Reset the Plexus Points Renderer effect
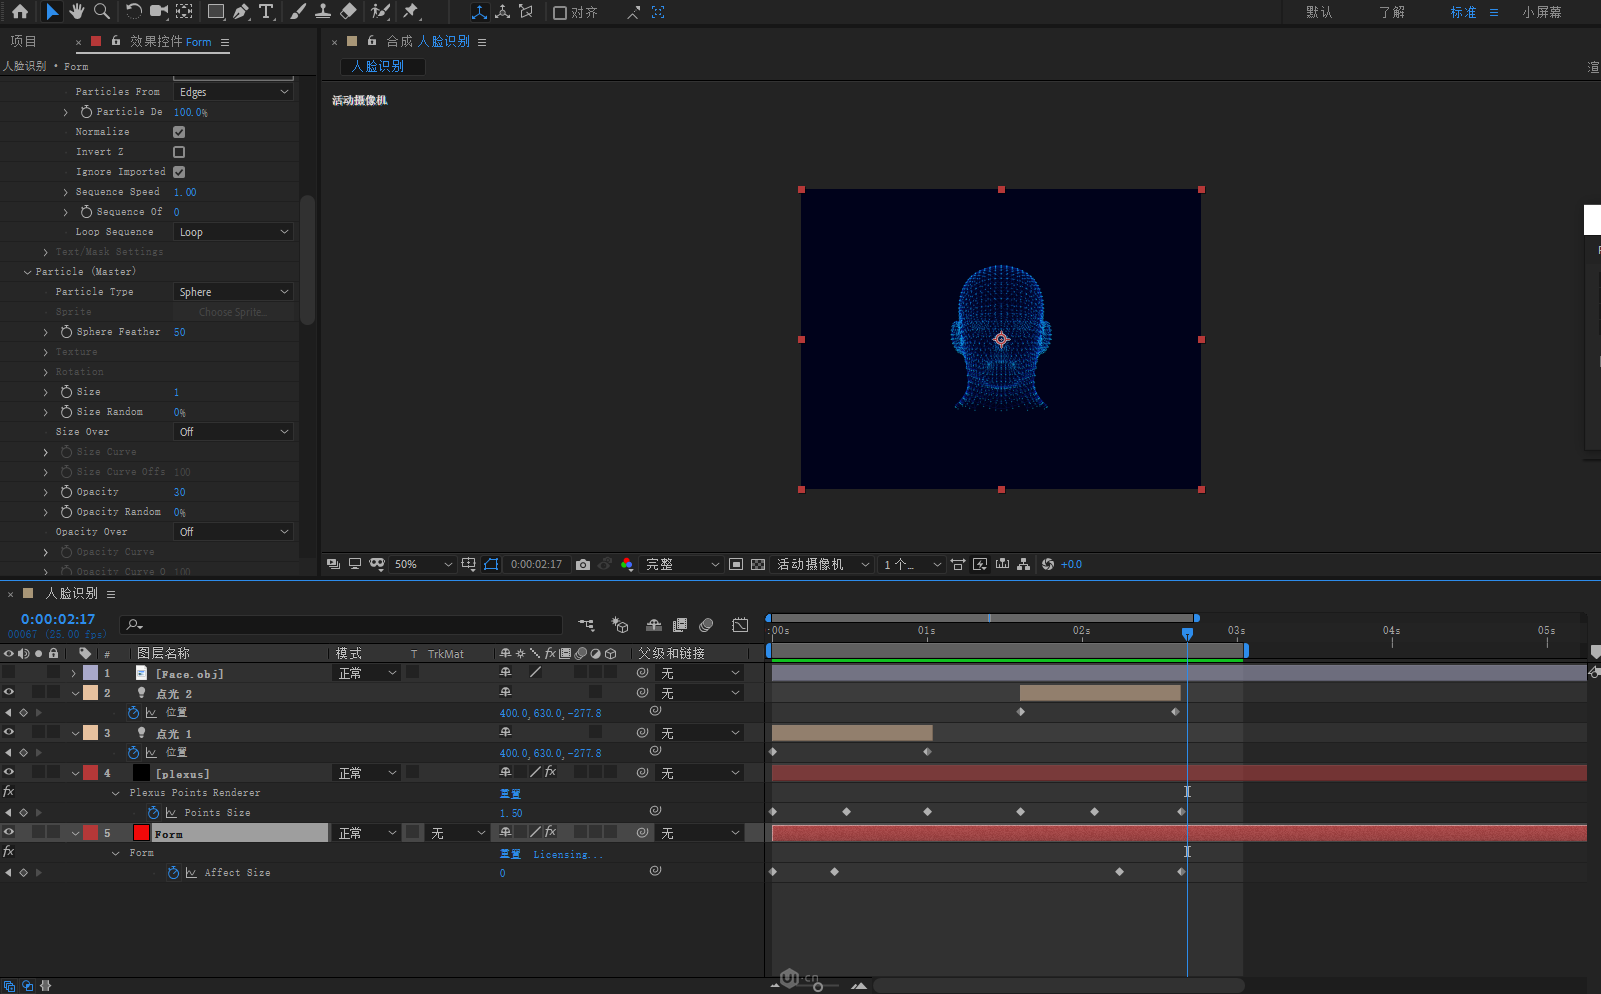Screen dimensions: 1601x994 (510, 794)
